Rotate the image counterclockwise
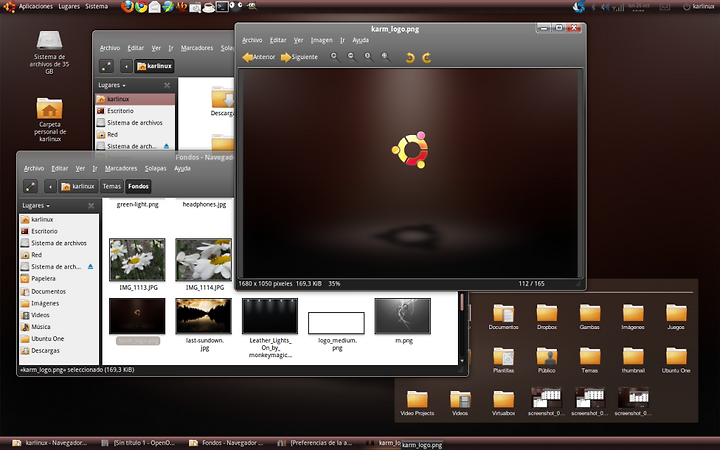This screenshot has height=450, width=720. [x=410, y=57]
